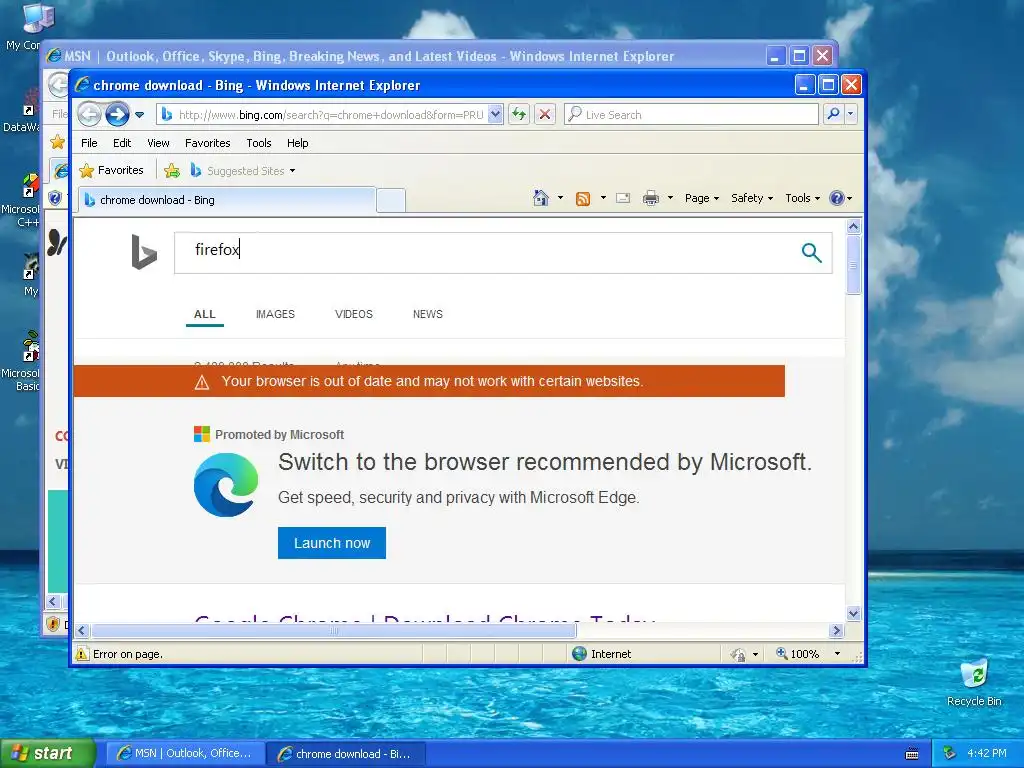Click the vertical scrollbar down arrow
Screen dimensions: 1024x768
854,613
